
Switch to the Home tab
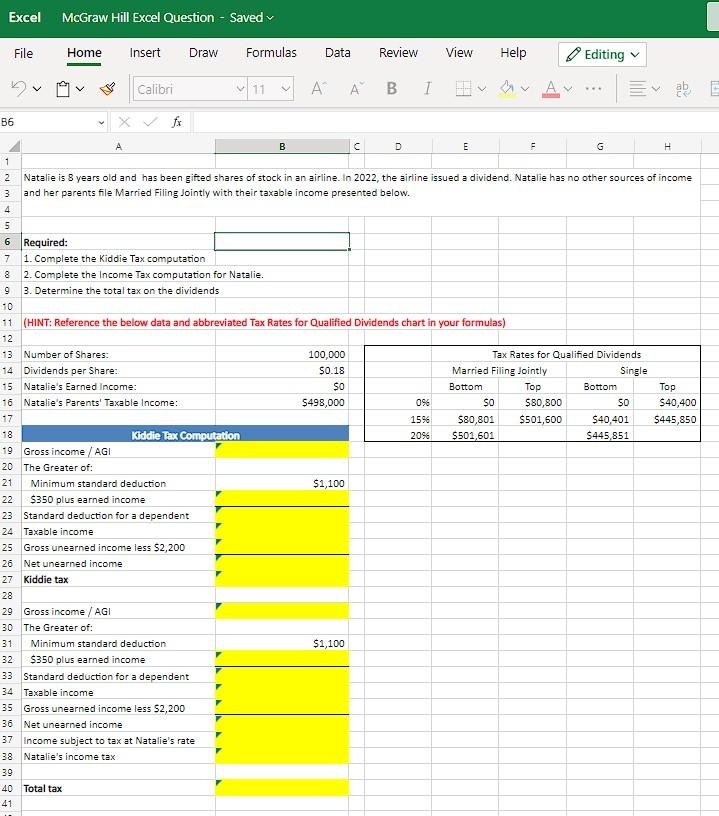84,53
